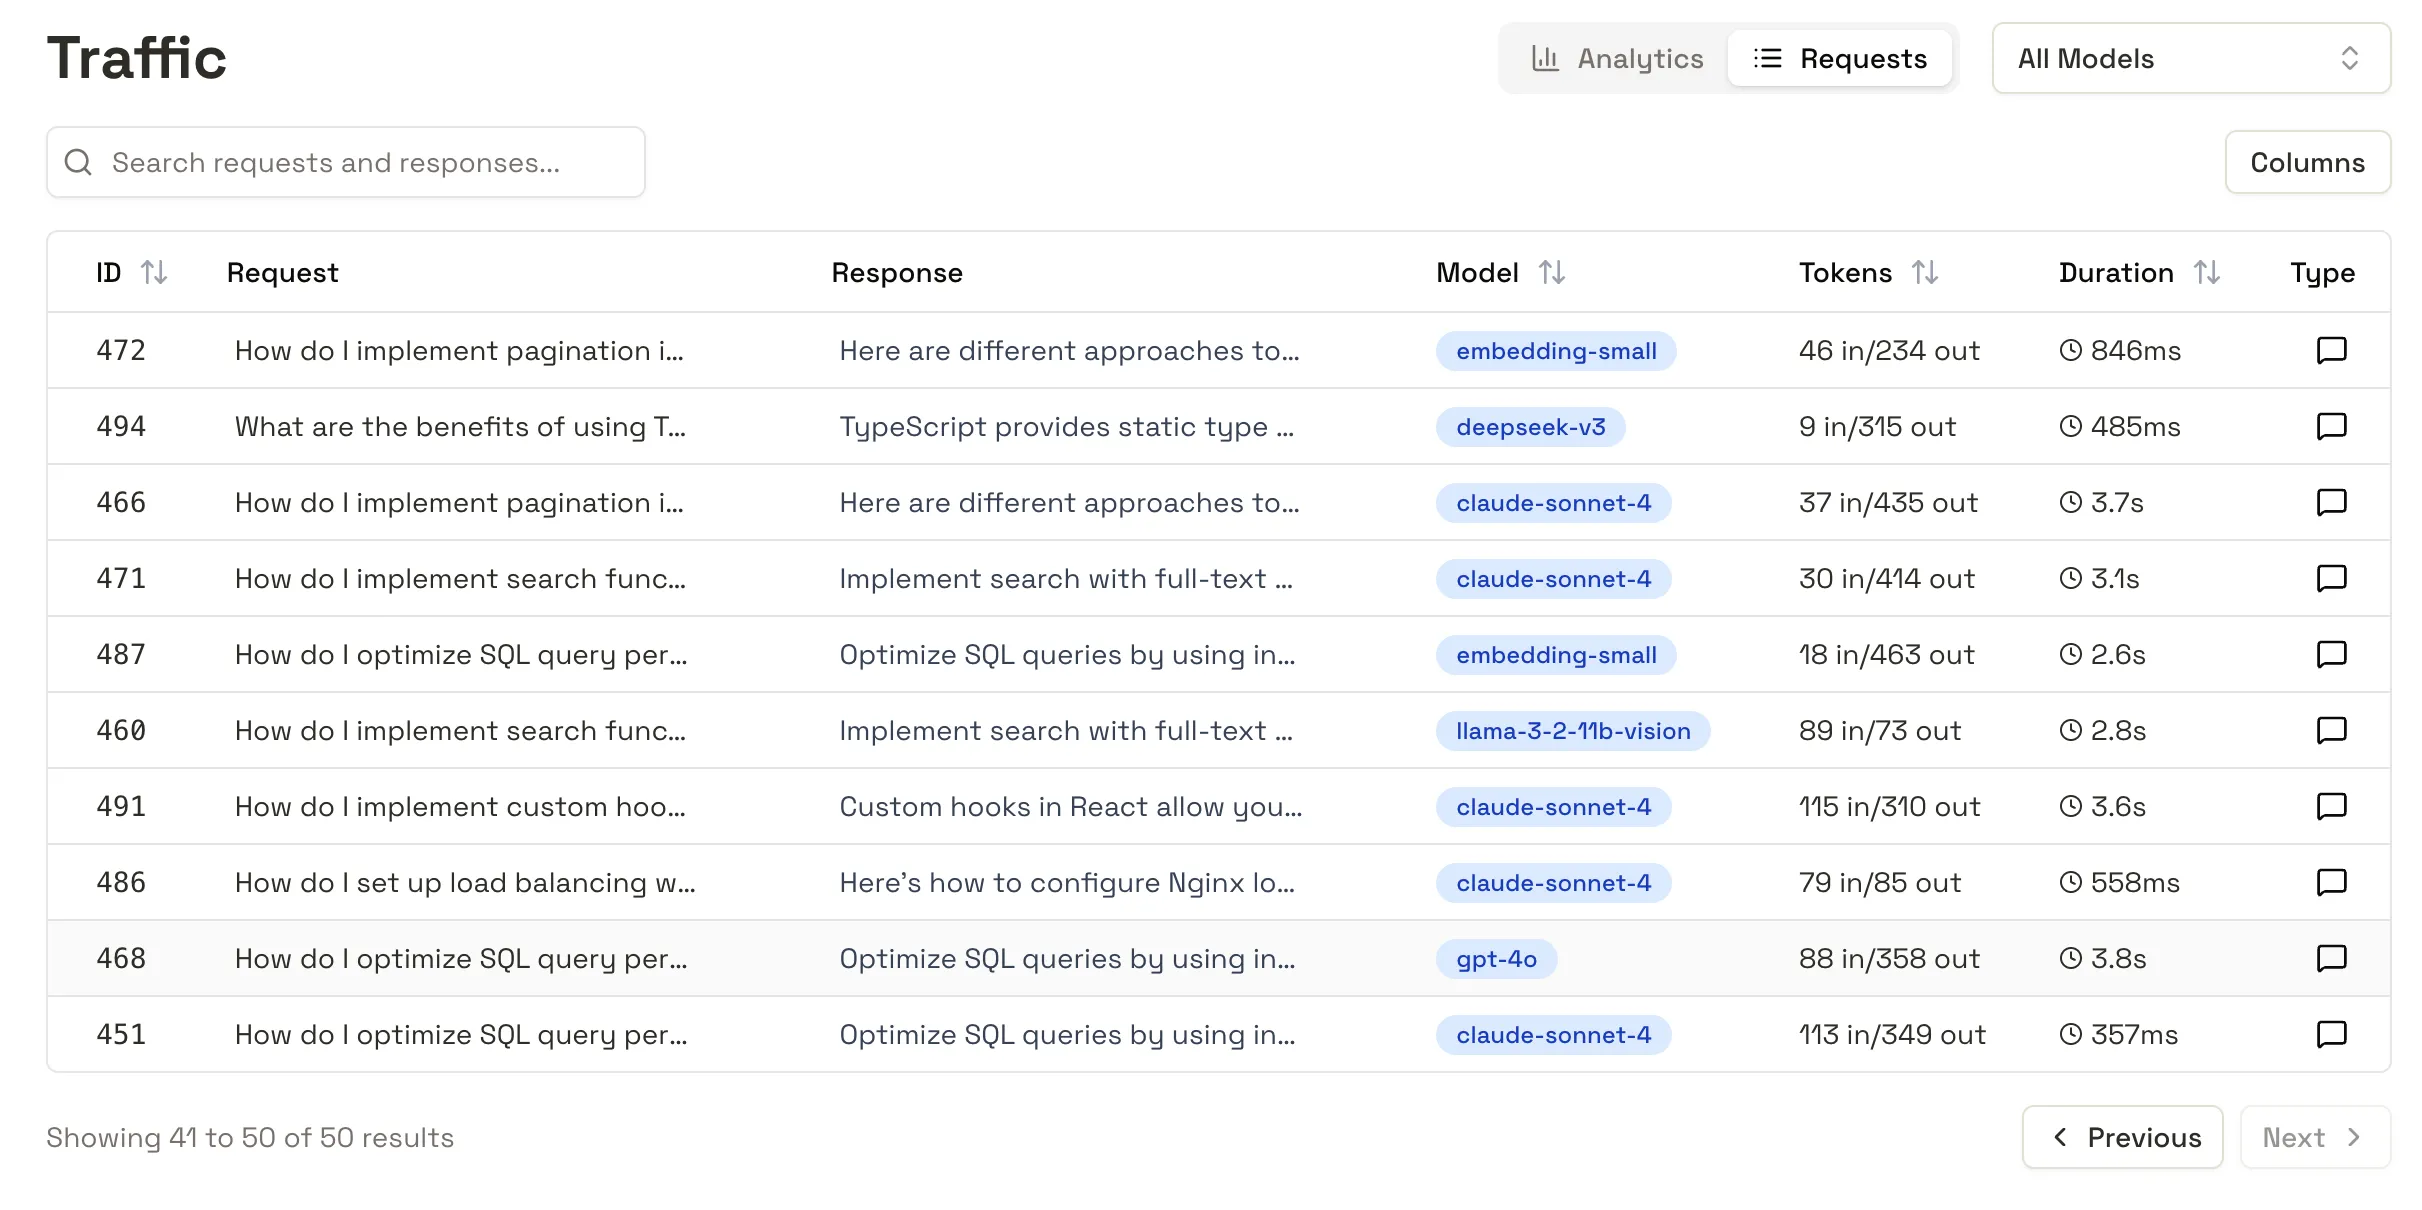
Task: Click the llama-3-2-11b-vision model badge
Action: click(x=1572, y=731)
